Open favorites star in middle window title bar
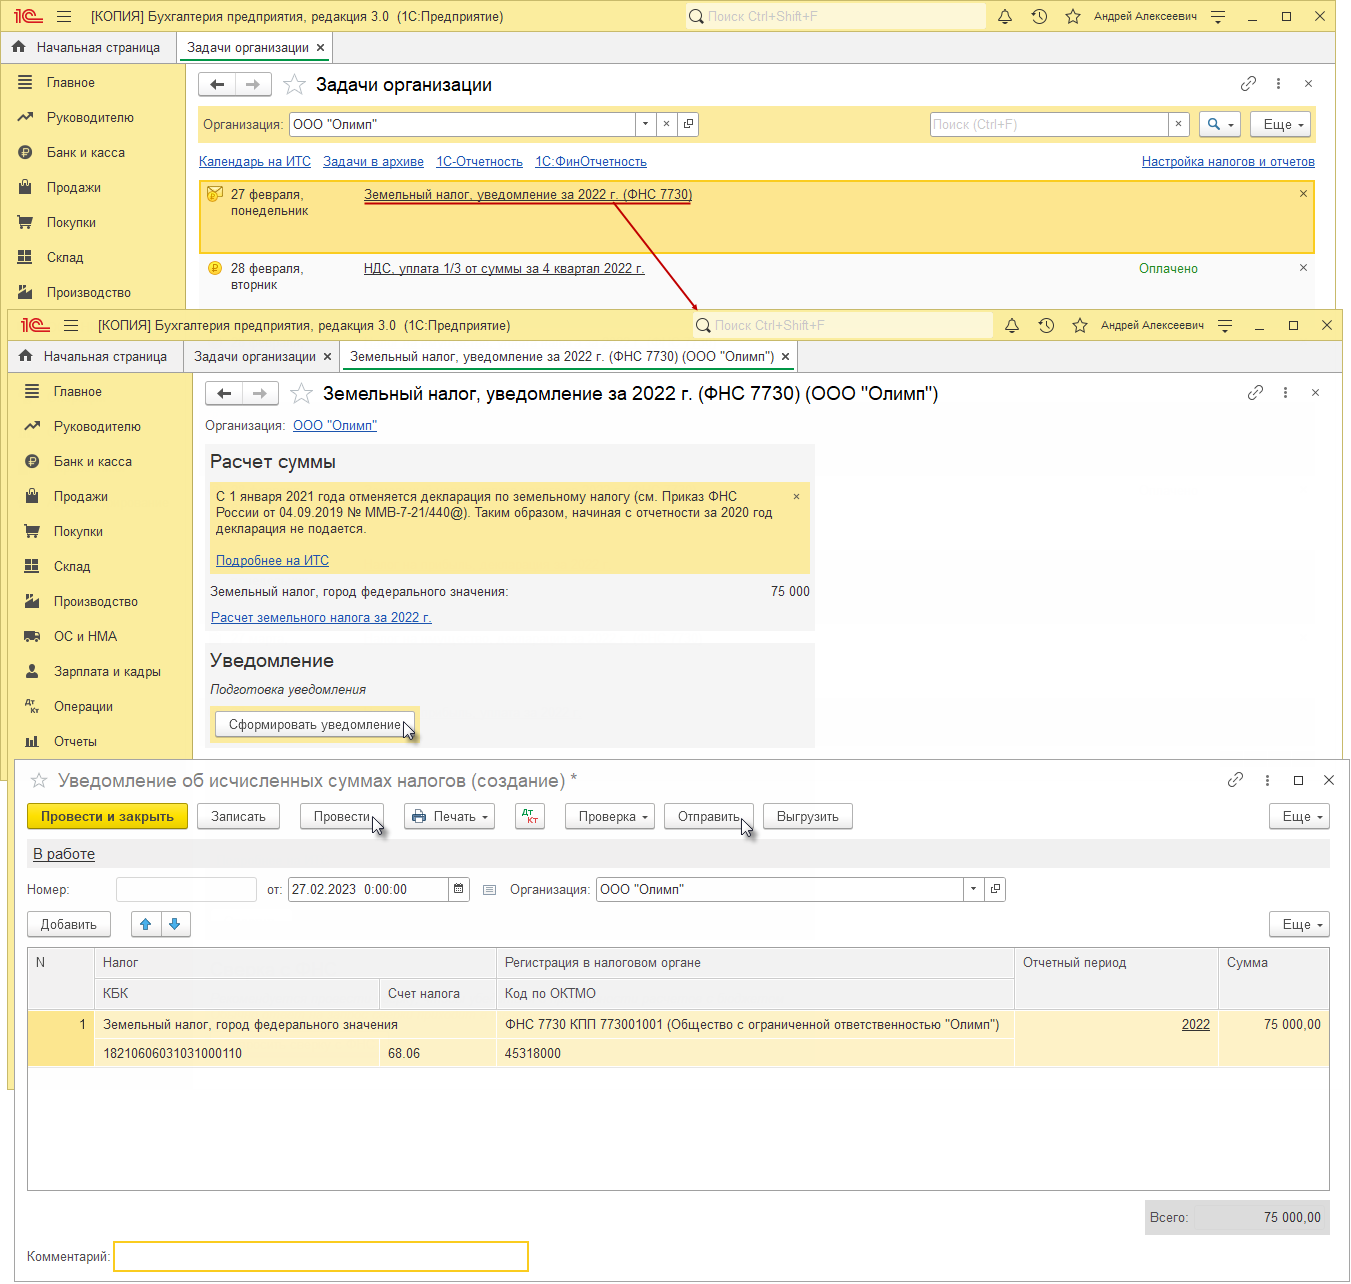 click(x=1080, y=325)
